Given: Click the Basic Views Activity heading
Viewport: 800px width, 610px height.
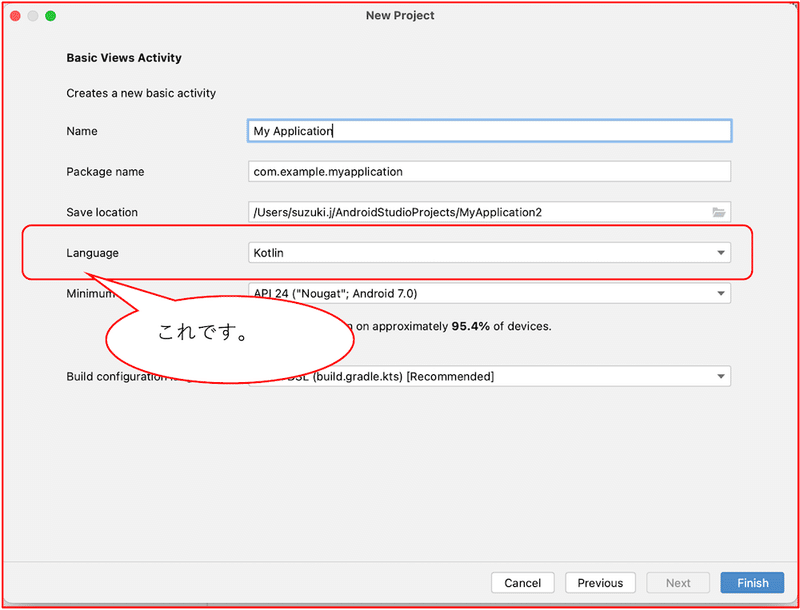Looking at the screenshot, I should tap(124, 58).
